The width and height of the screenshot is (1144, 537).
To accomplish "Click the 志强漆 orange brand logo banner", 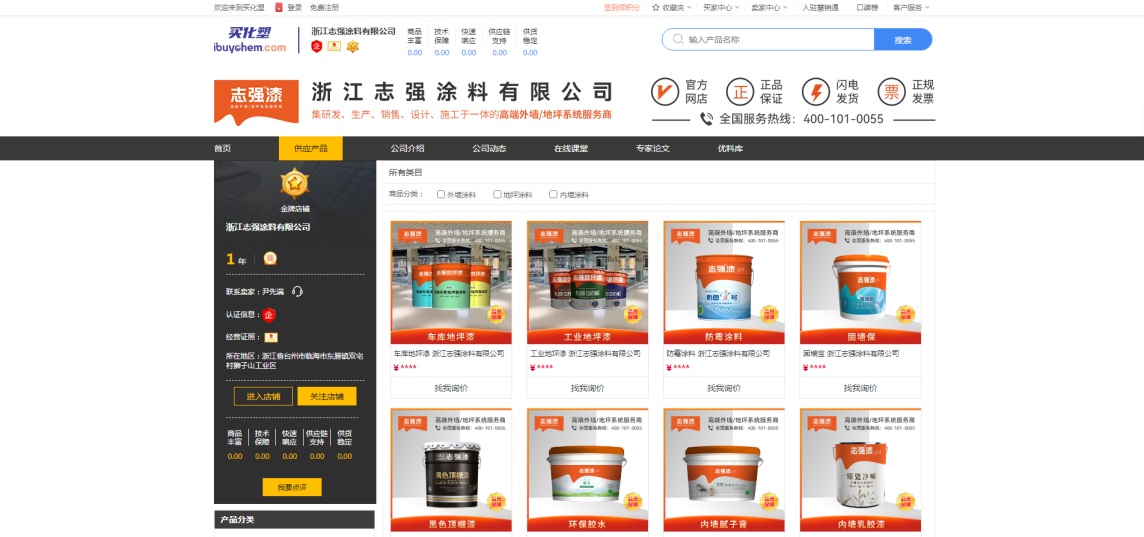I will 256,102.
